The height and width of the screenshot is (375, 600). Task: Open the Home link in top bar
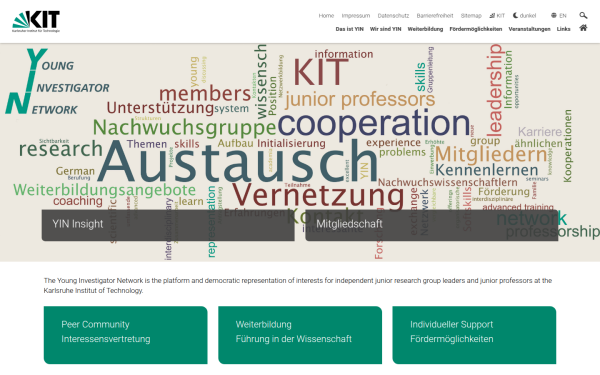click(x=326, y=16)
